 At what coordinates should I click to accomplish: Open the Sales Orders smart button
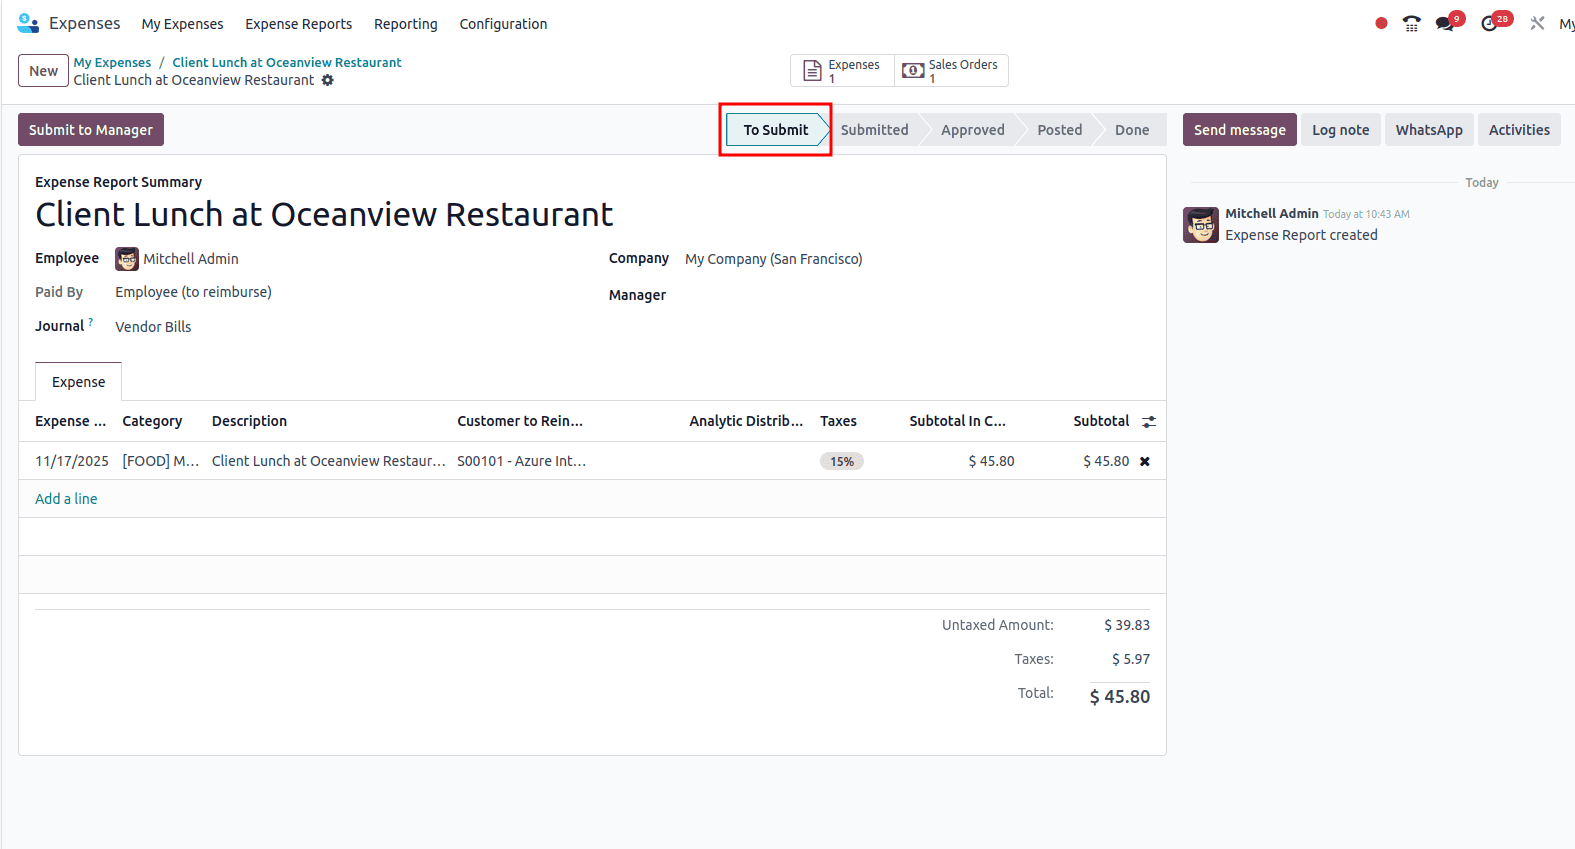(951, 71)
